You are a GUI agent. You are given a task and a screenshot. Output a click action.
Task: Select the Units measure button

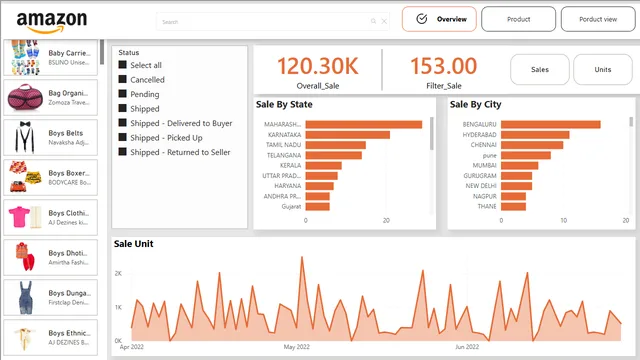(x=602, y=69)
